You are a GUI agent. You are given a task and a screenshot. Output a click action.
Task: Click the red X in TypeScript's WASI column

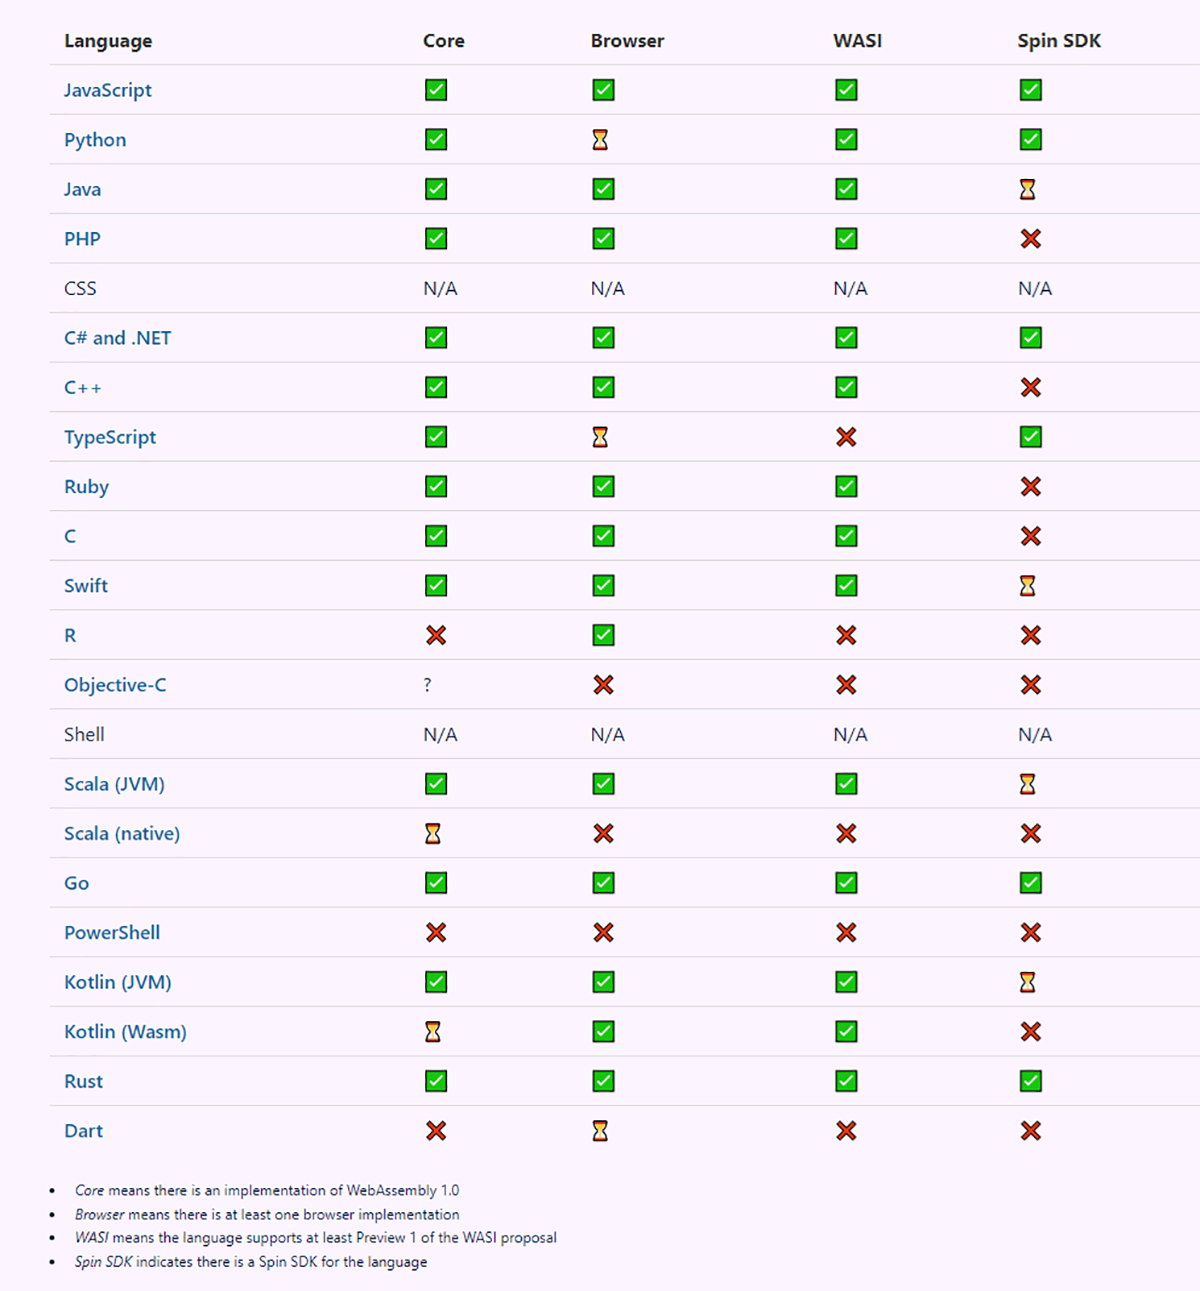click(x=846, y=437)
